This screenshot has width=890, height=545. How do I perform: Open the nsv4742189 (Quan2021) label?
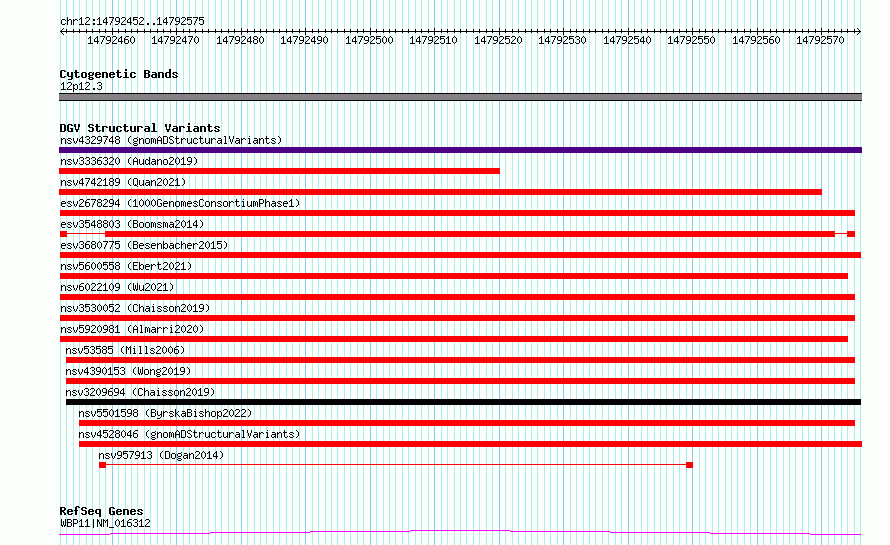click(123, 182)
